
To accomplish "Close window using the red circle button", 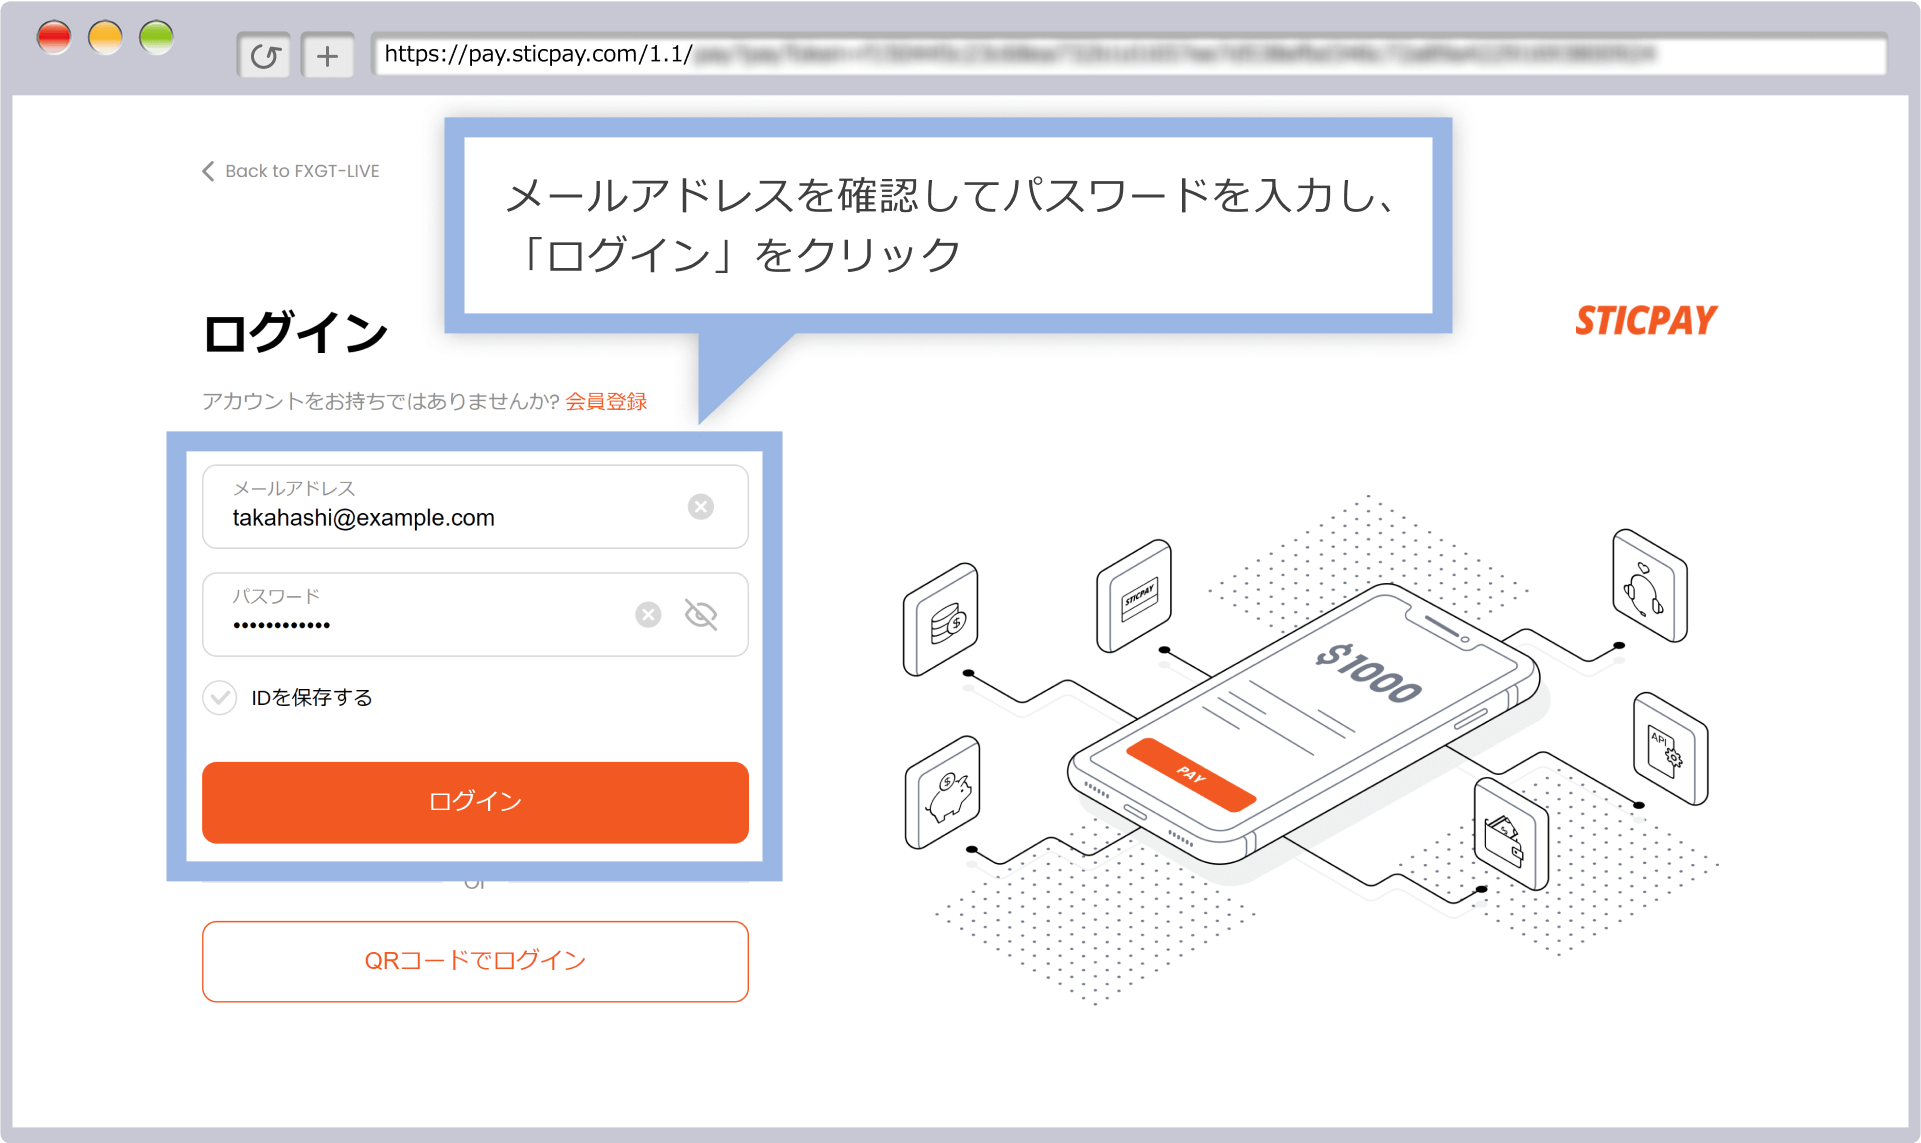I will coord(54,37).
